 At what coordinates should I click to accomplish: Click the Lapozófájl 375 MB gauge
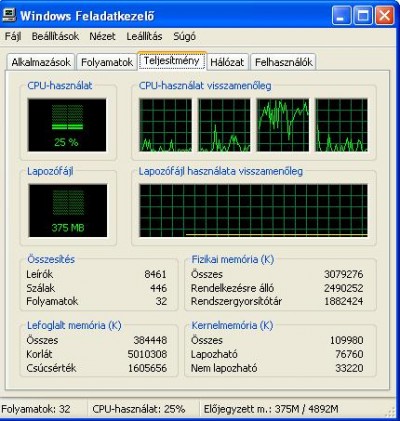click(68, 210)
